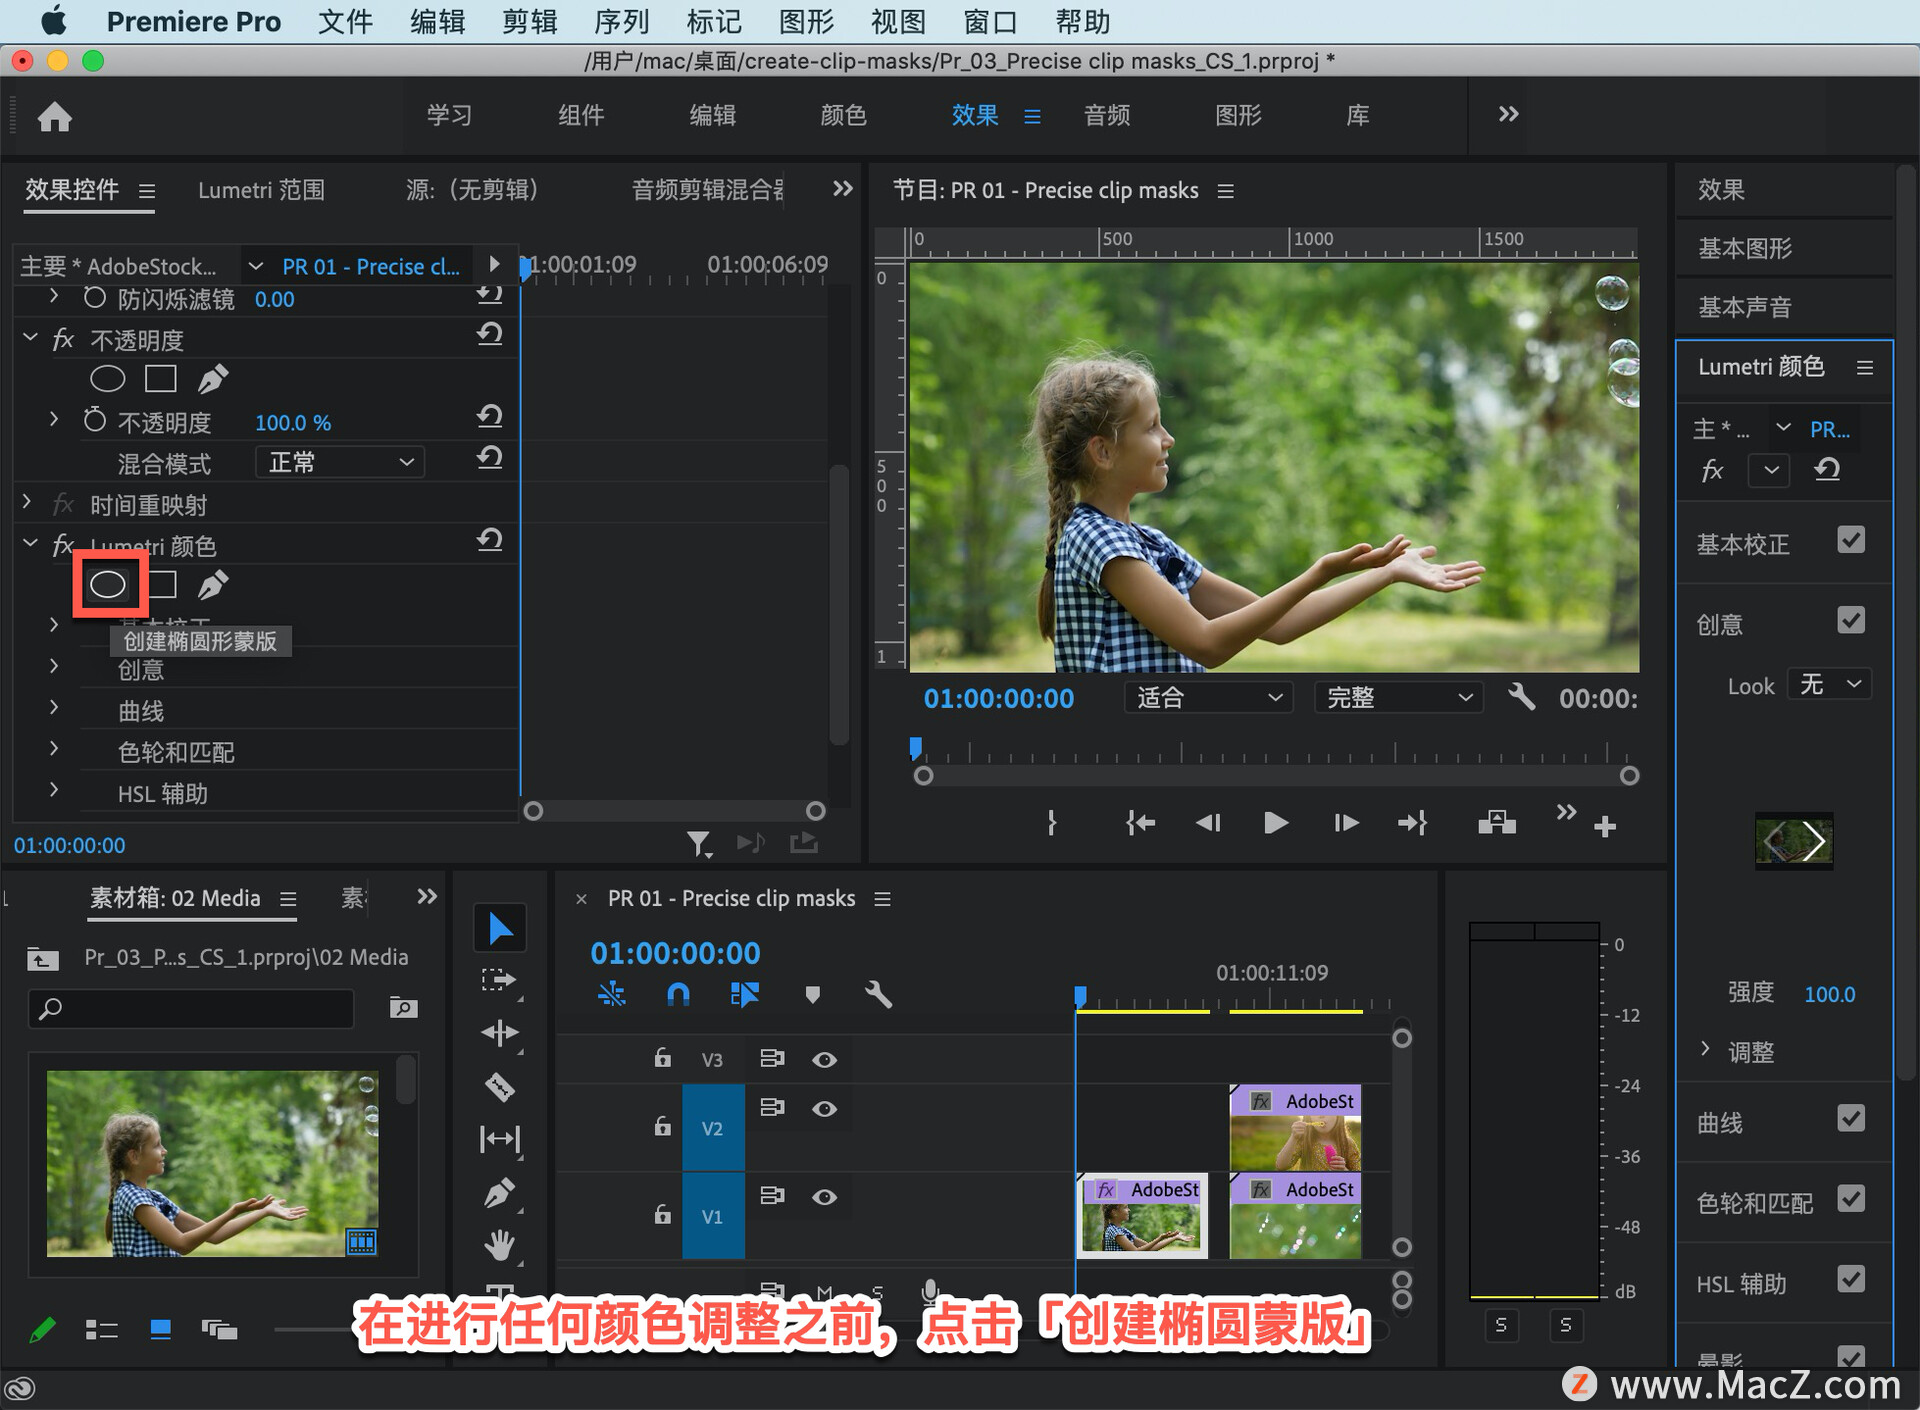Image resolution: width=1920 pixels, height=1410 pixels.
Task: Collapse the Opacity effect group
Action: point(30,339)
